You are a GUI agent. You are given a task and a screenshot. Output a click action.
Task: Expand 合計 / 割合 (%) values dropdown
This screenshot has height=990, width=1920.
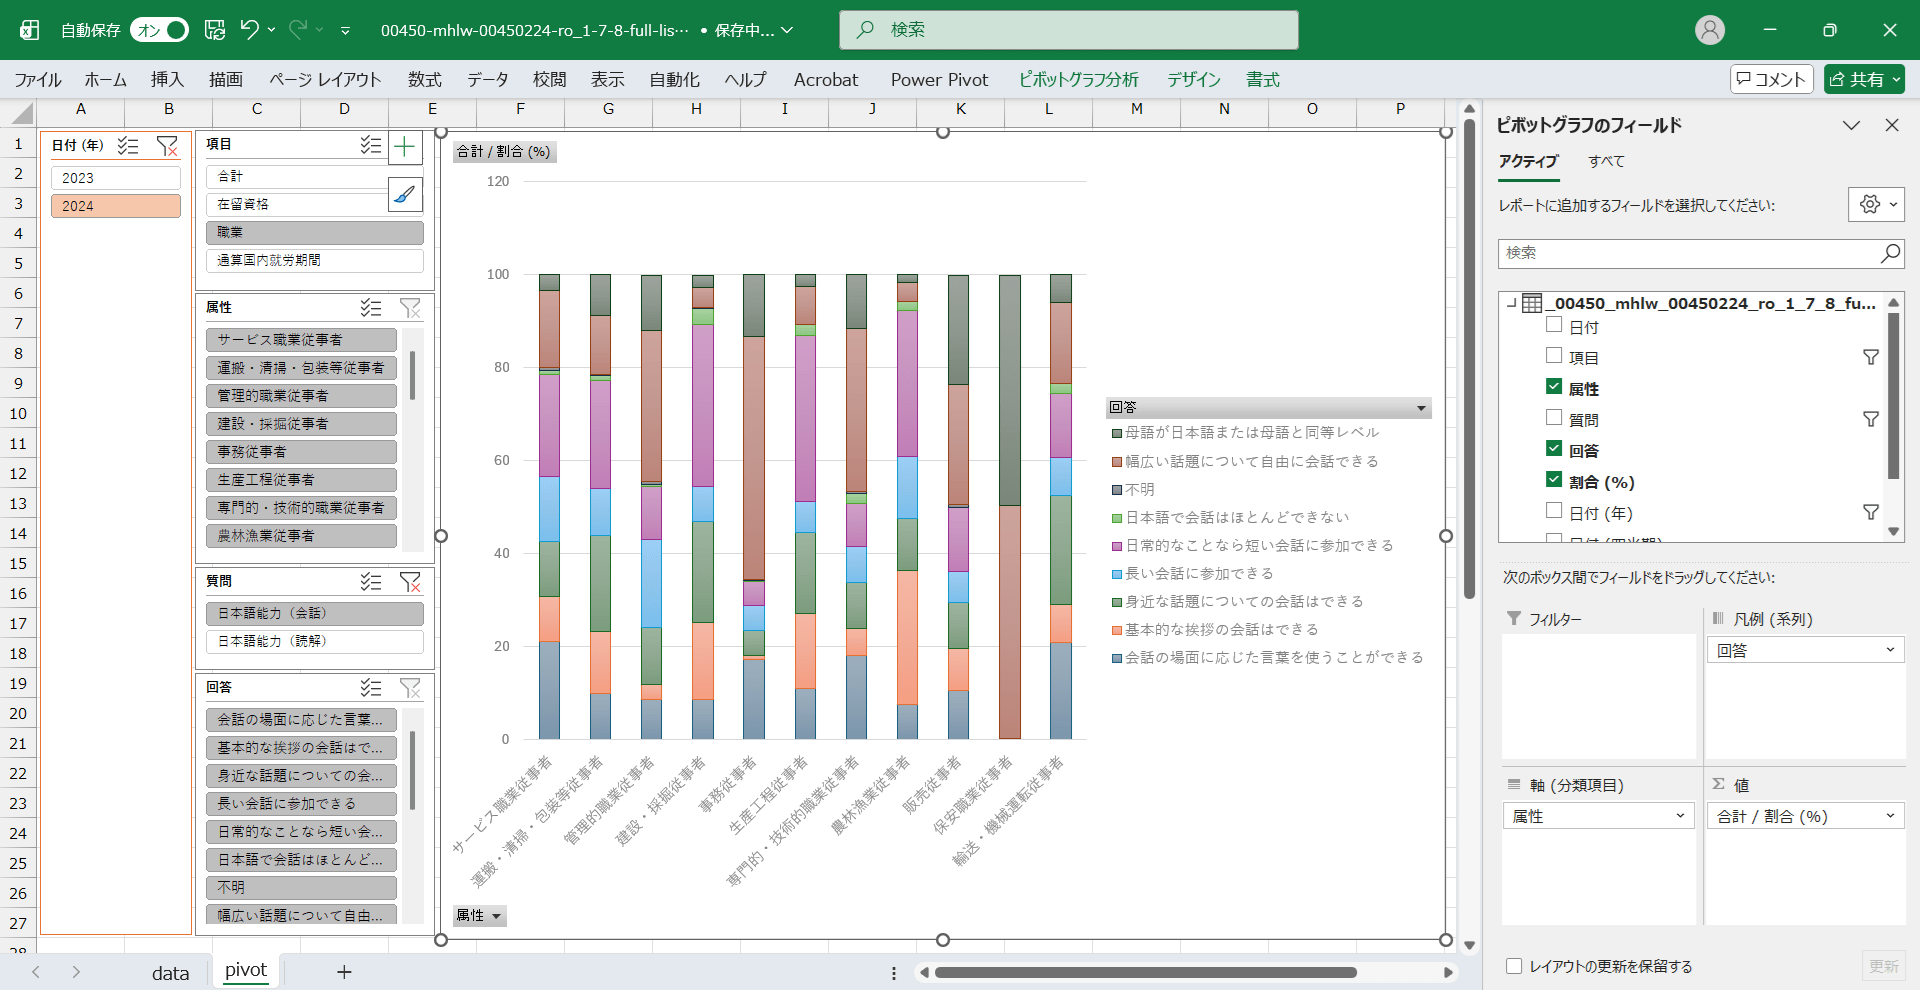1890,816
